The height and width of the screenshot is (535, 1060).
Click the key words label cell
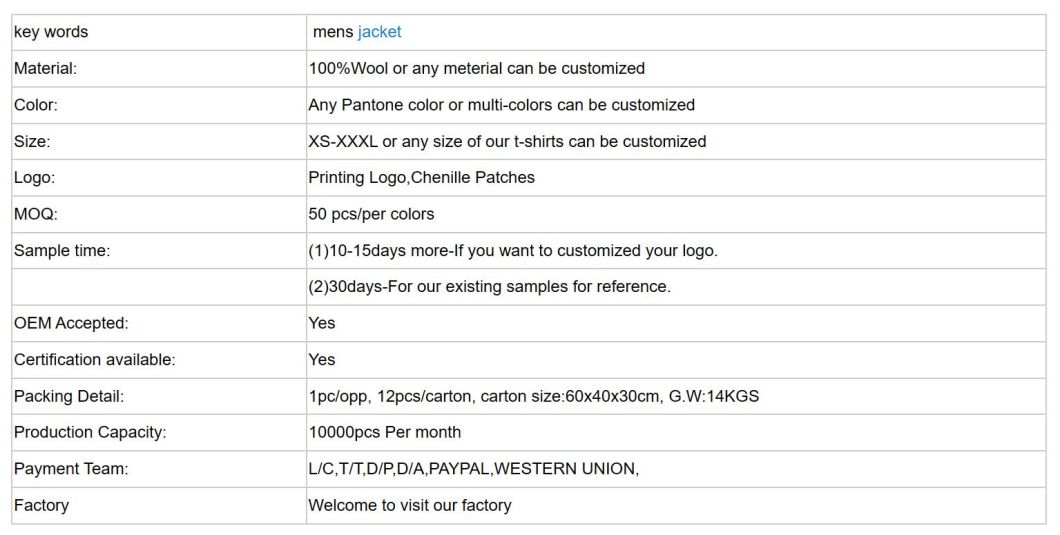click(x=159, y=32)
